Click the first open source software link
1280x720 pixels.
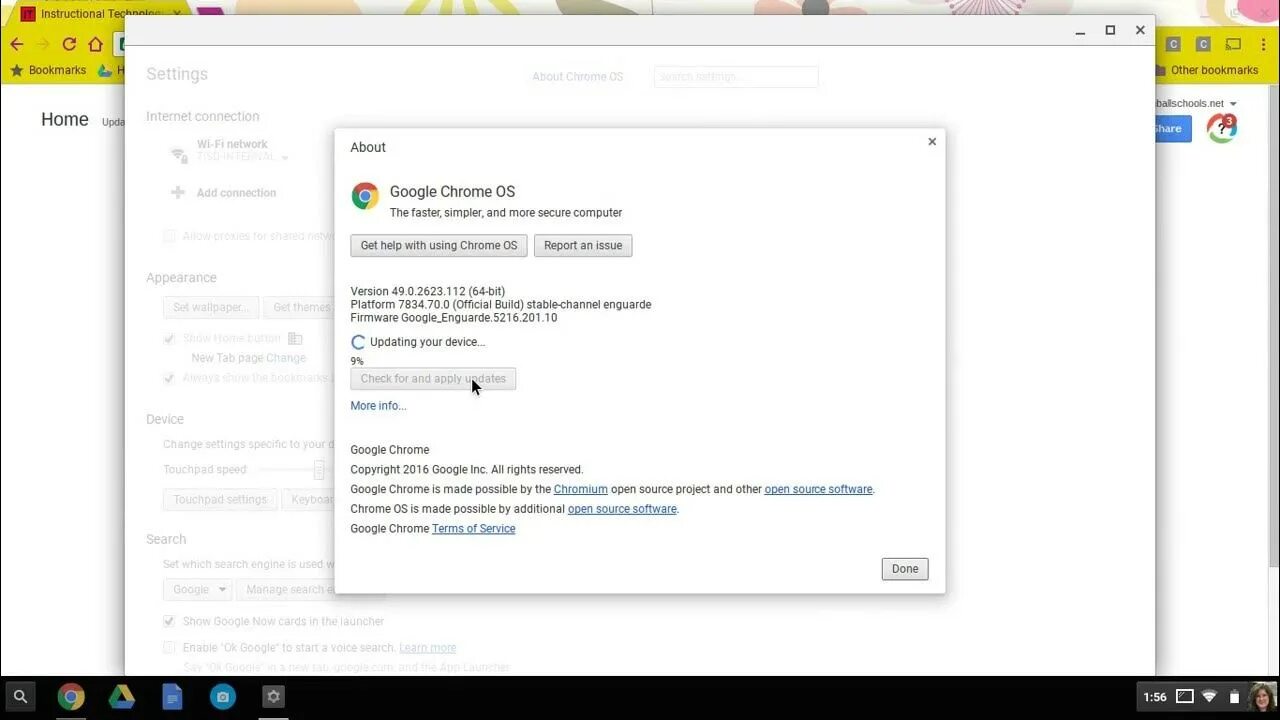[x=818, y=489]
